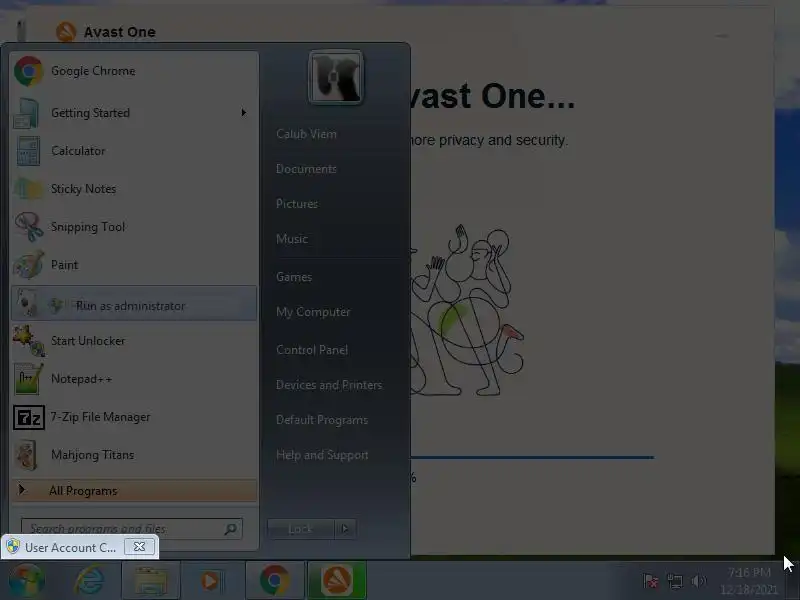The image size is (800, 600).
Task: Click the Search programs and files box
Action: [132, 529]
